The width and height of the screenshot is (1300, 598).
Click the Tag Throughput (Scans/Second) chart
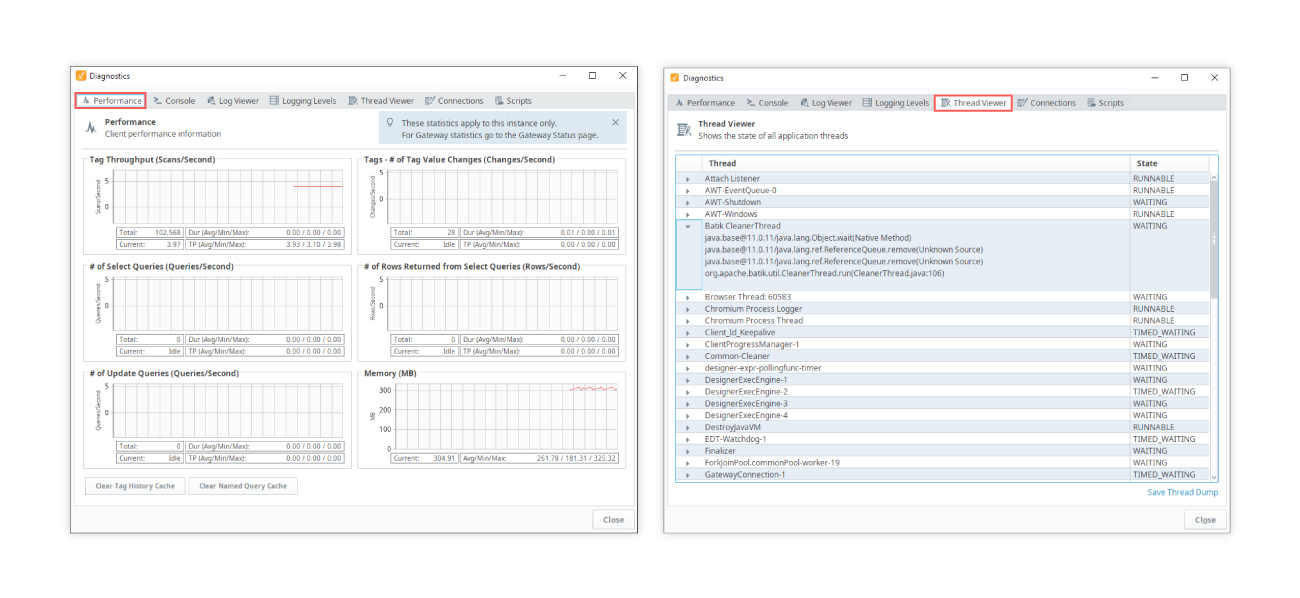point(228,195)
